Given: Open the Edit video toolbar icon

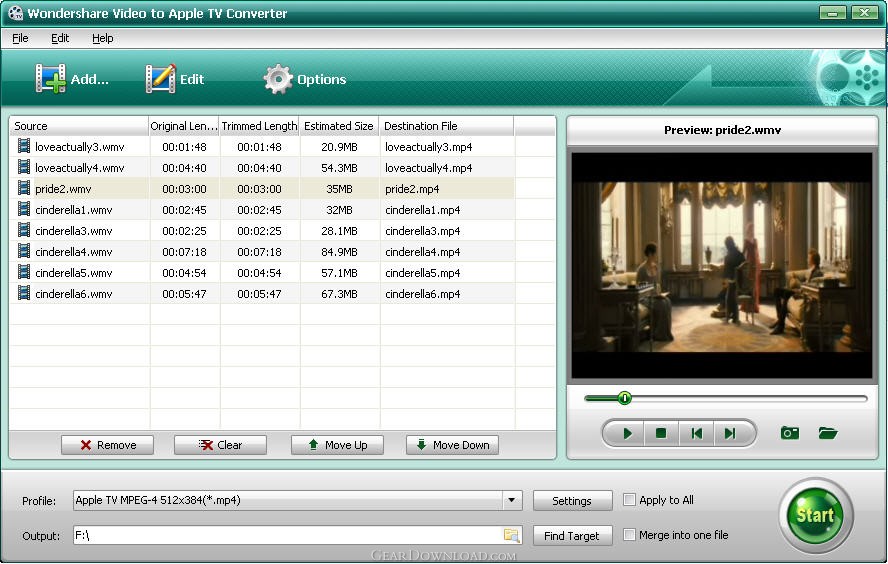Looking at the screenshot, I should 160,78.
